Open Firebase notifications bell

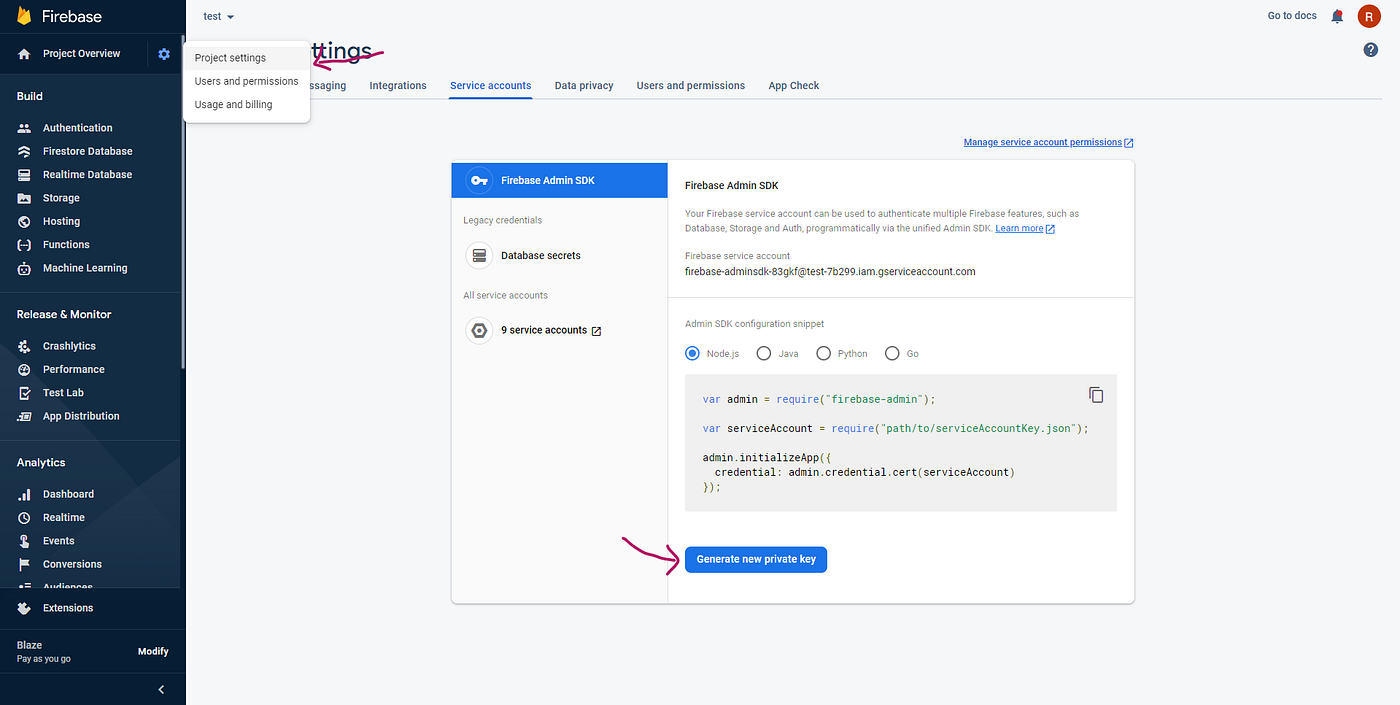pyautogui.click(x=1337, y=15)
